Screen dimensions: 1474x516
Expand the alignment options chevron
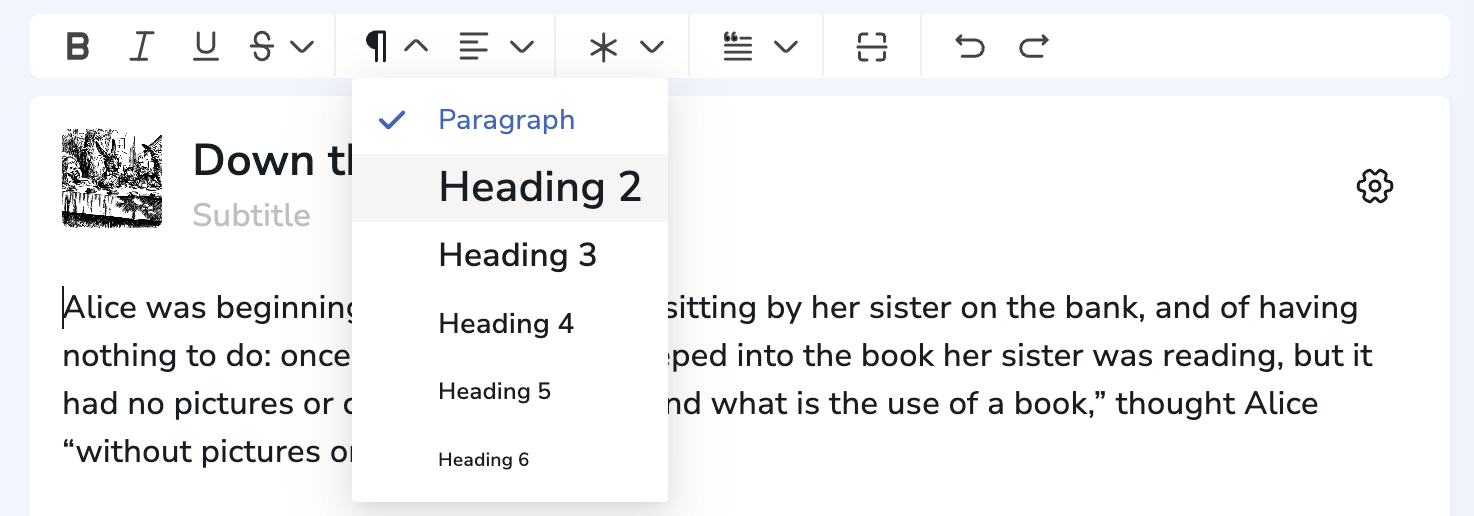point(522,47)
